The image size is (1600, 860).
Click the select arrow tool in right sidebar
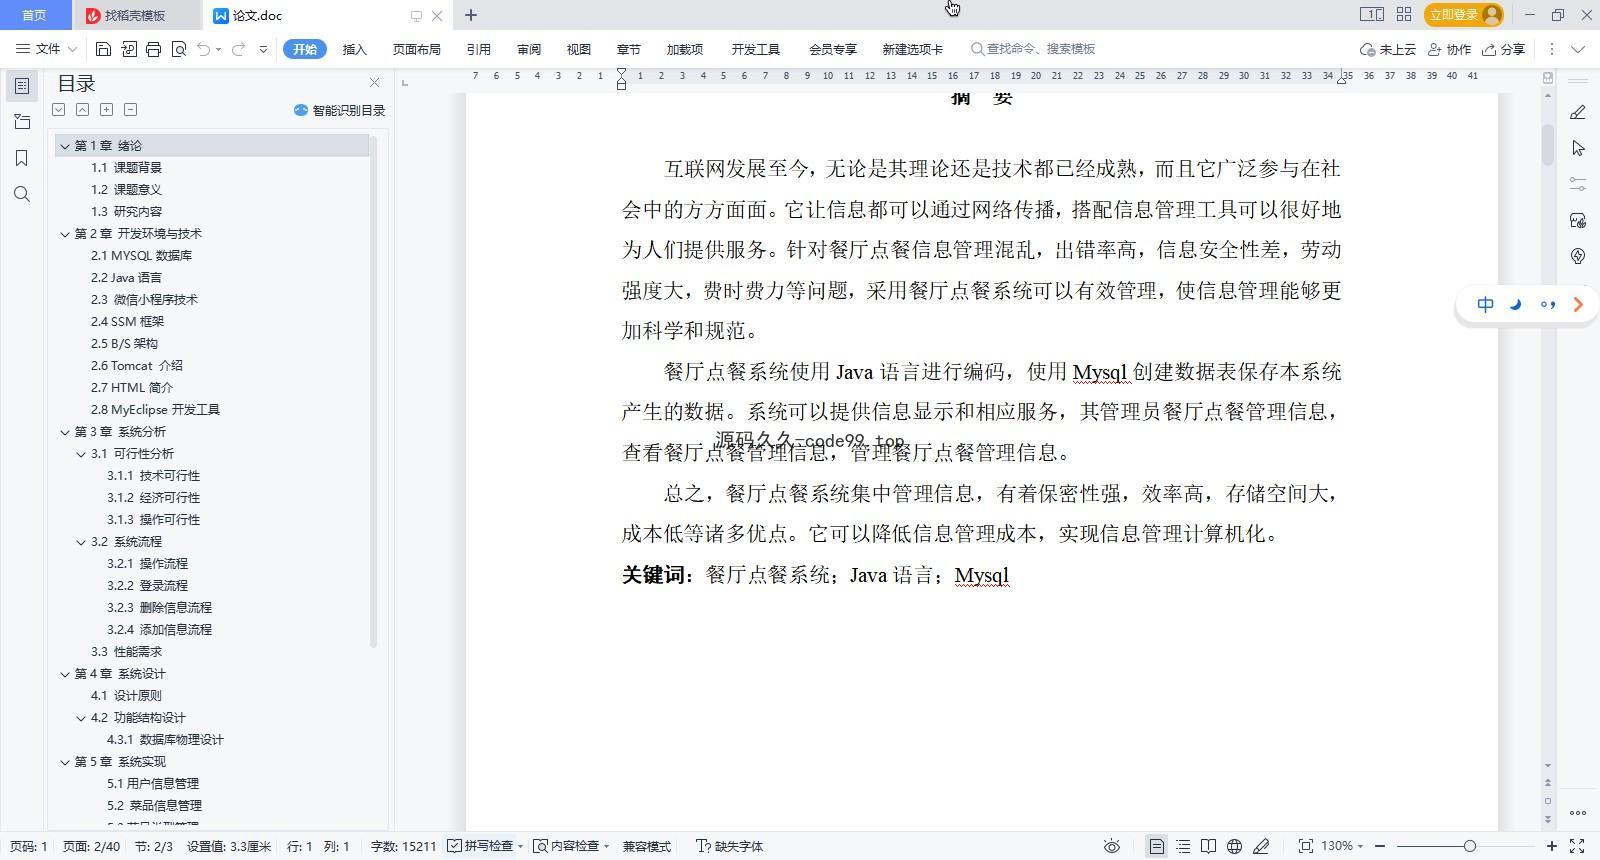[1578, 148]
